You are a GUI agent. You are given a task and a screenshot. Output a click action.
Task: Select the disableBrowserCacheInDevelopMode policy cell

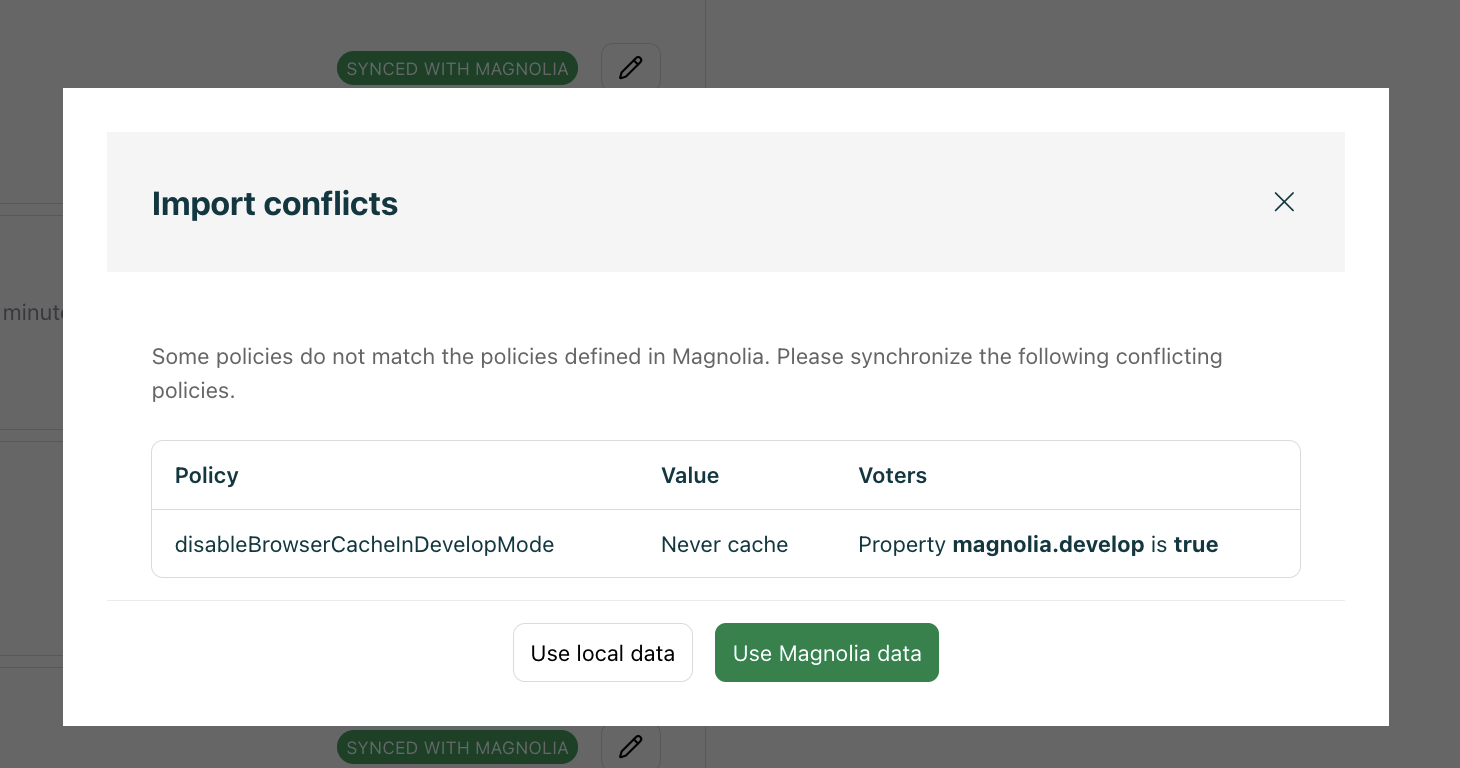(364, 544)
